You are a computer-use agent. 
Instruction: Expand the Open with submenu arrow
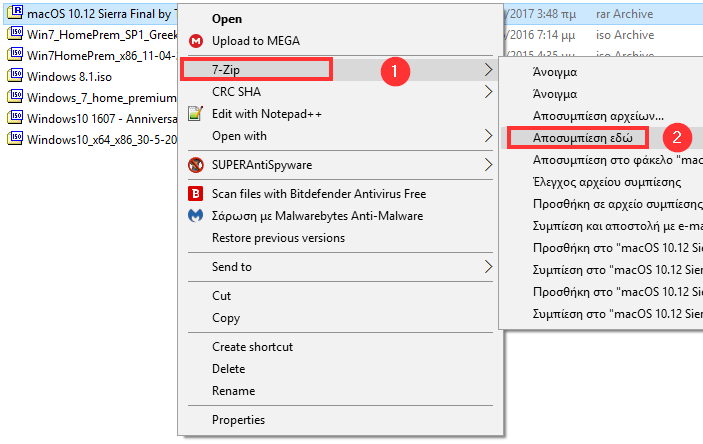[488, 135]
